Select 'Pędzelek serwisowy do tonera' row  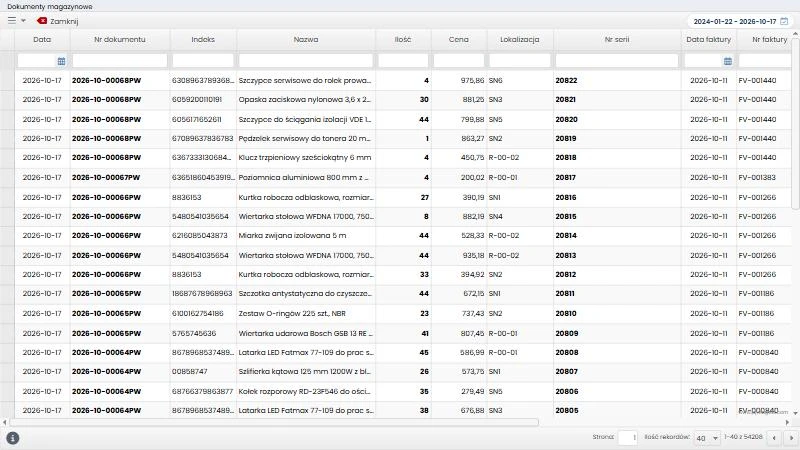click(x=305, y=138)
